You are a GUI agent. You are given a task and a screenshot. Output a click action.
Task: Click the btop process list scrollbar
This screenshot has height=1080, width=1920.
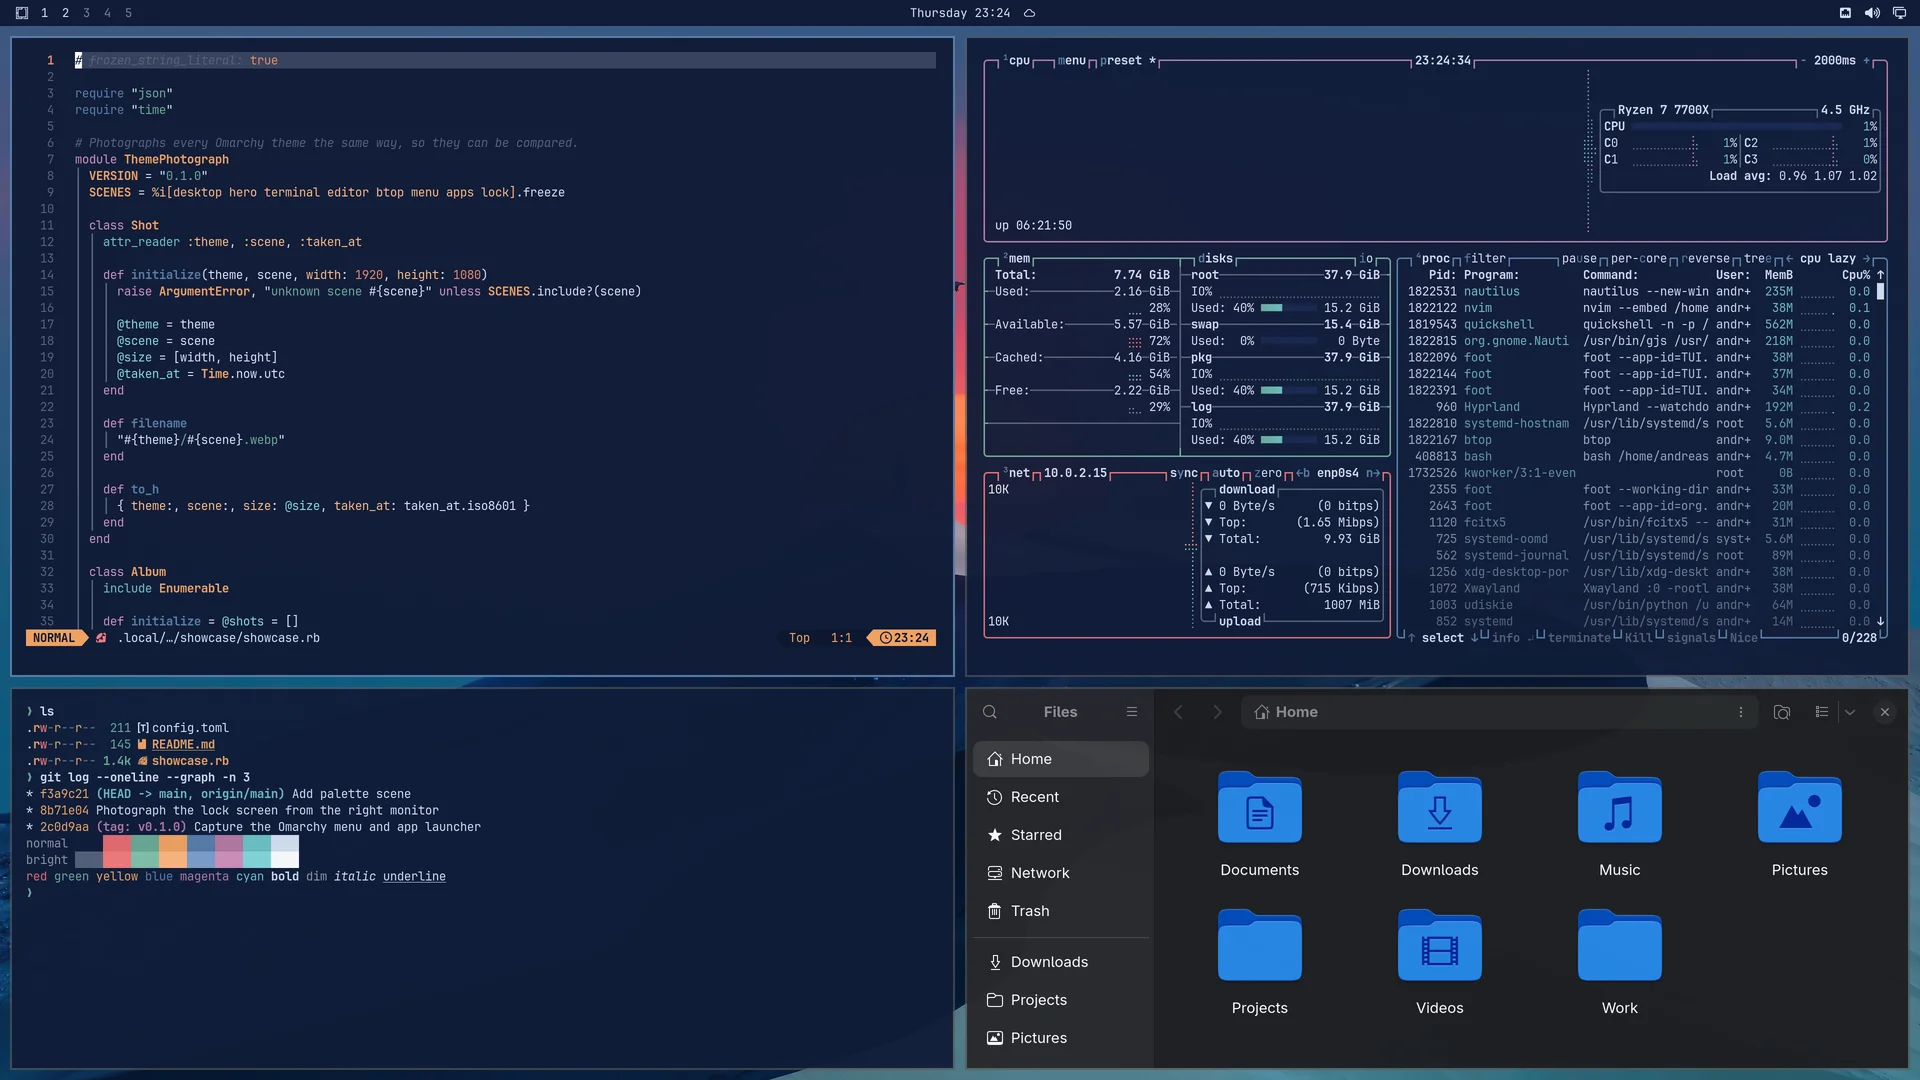1881,292
